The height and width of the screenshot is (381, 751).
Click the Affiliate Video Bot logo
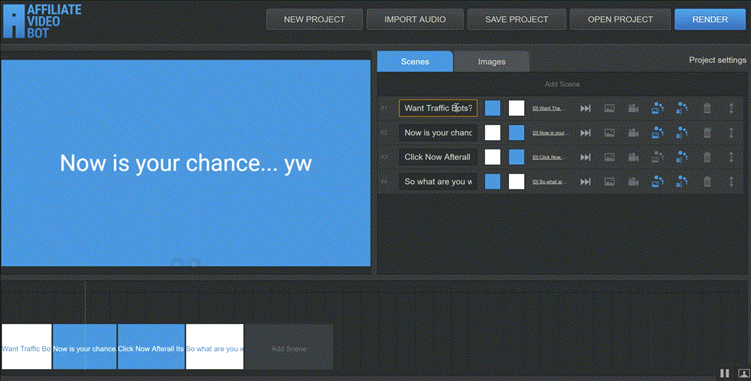pos(42,21)
